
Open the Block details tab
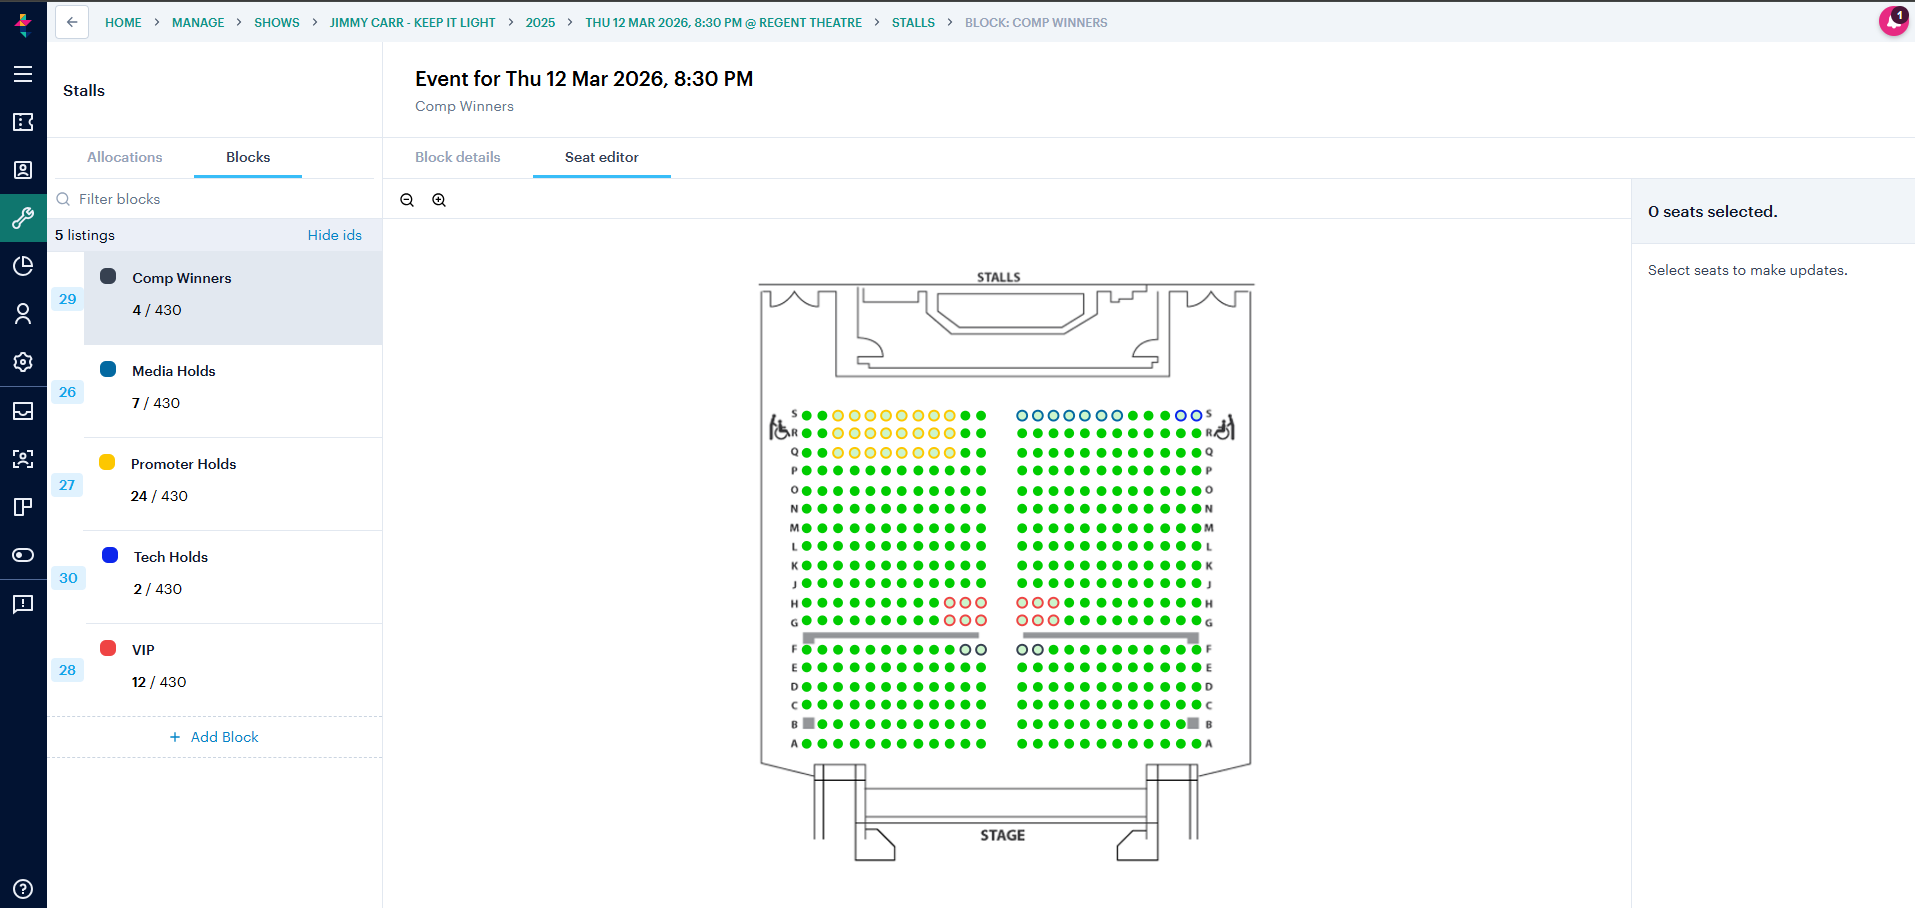[458, 157]
